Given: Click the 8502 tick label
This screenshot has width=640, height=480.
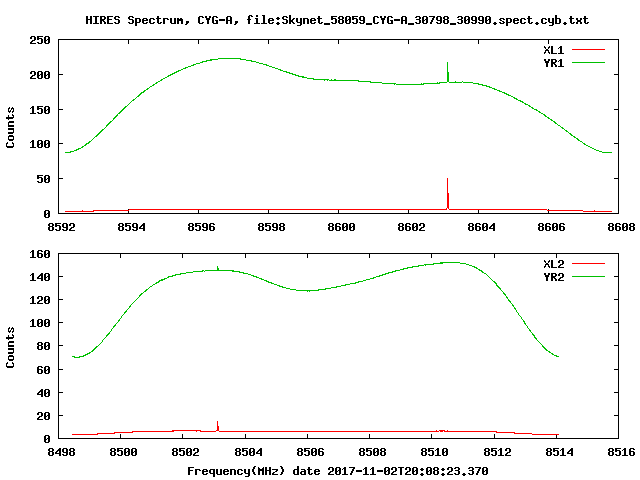Looking at the screenshot, I should [185, 452].
